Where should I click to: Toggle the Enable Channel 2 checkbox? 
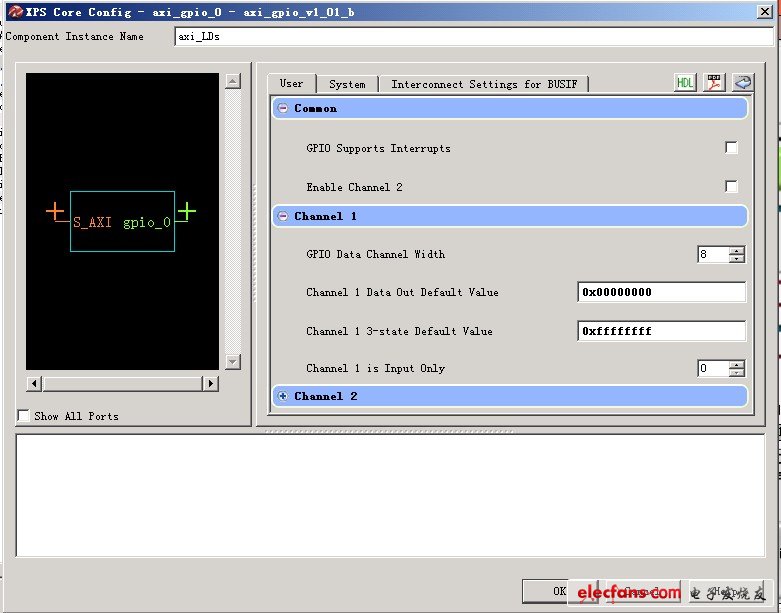[731, 187]
